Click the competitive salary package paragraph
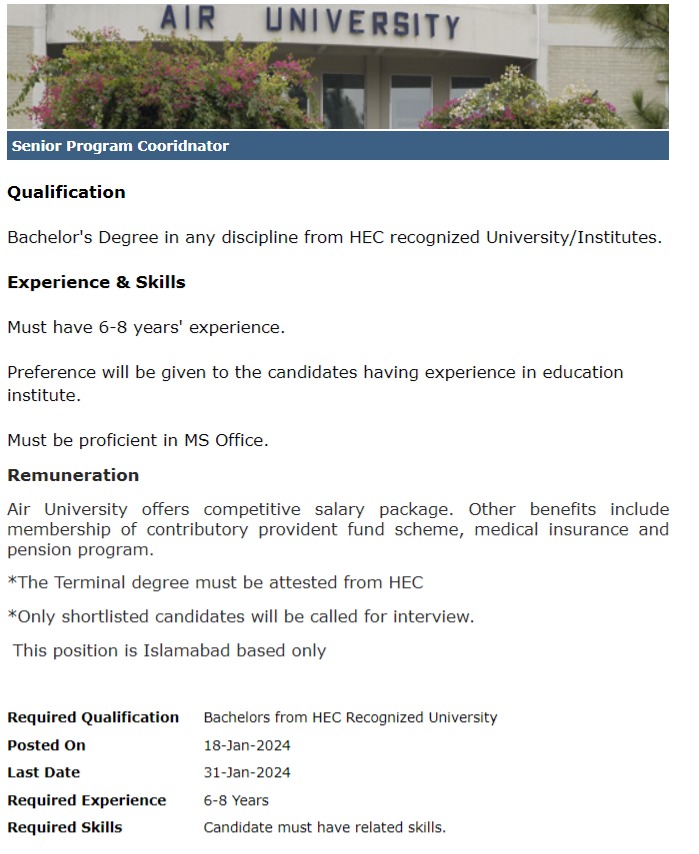 [x=338, y=529]
